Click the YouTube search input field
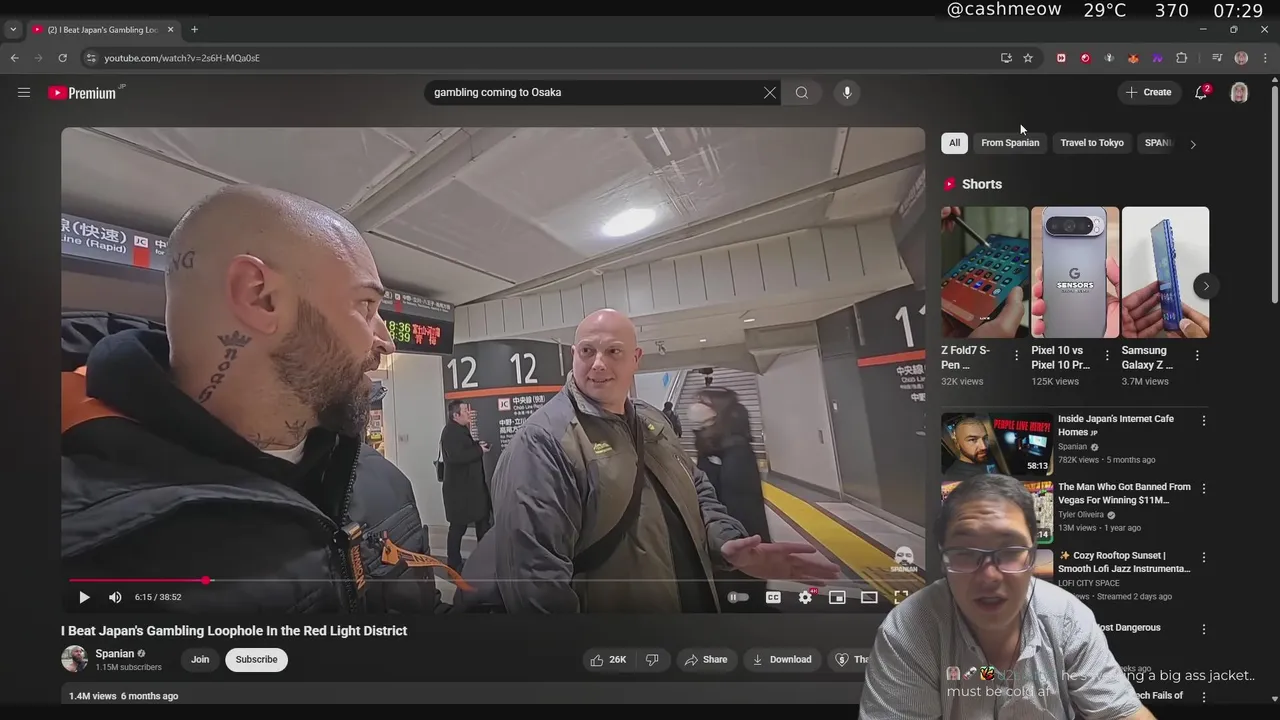This screenshot has height=720, width=1280. [596, 92]
